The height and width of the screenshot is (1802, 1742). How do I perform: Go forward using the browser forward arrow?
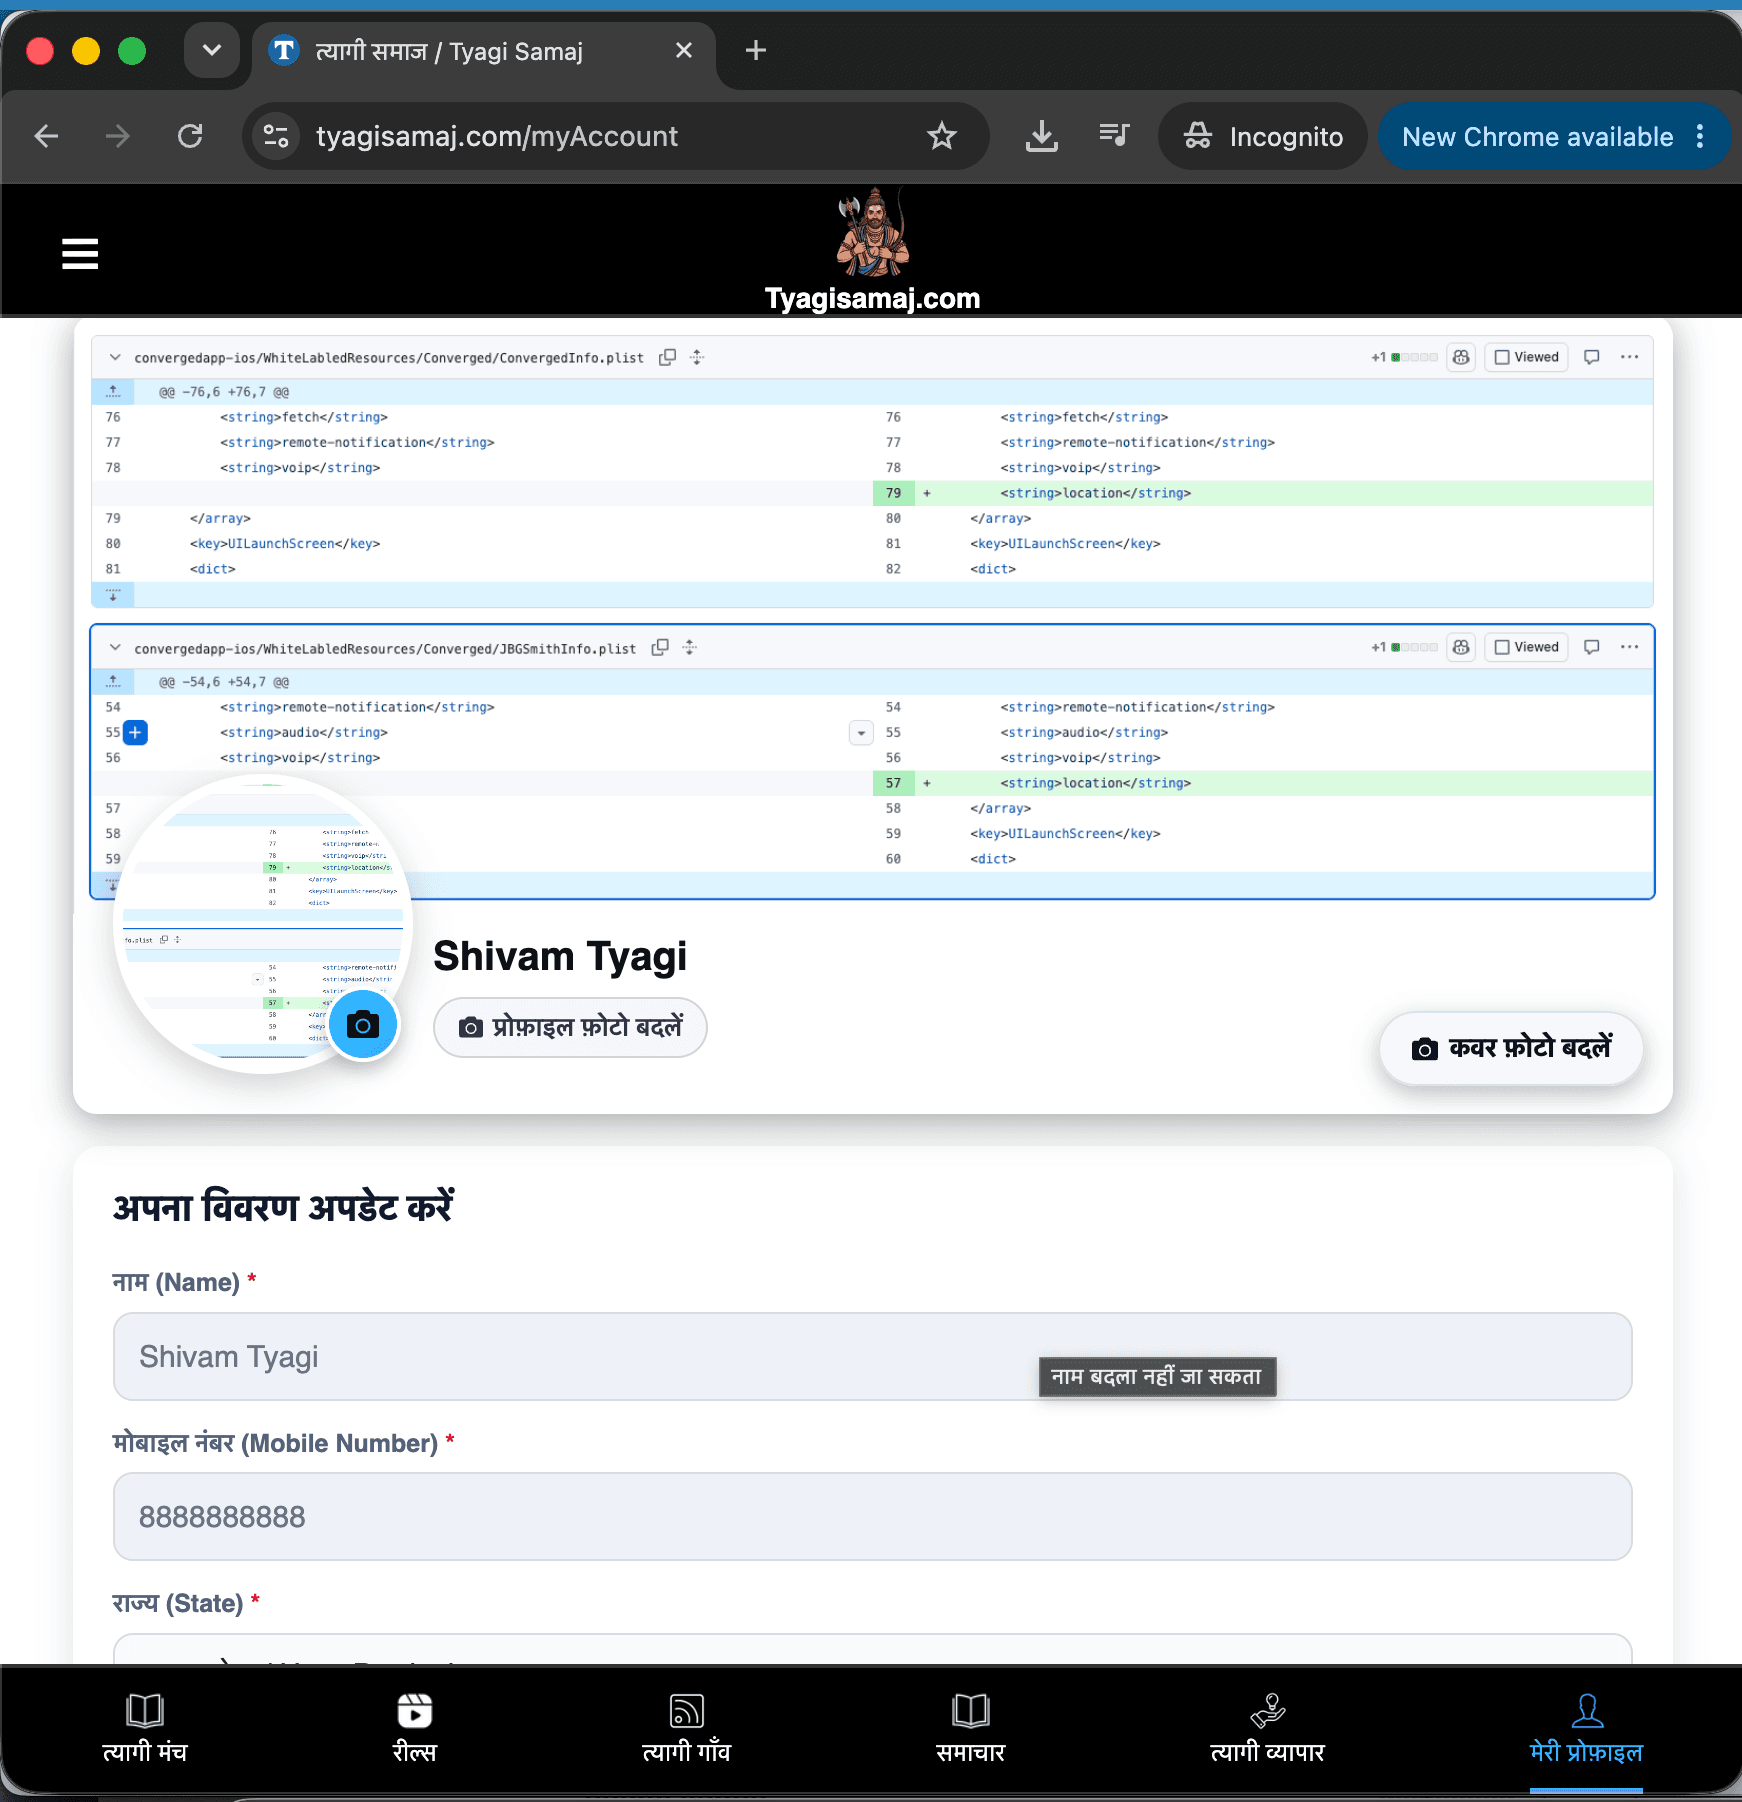tap(118, 136)
